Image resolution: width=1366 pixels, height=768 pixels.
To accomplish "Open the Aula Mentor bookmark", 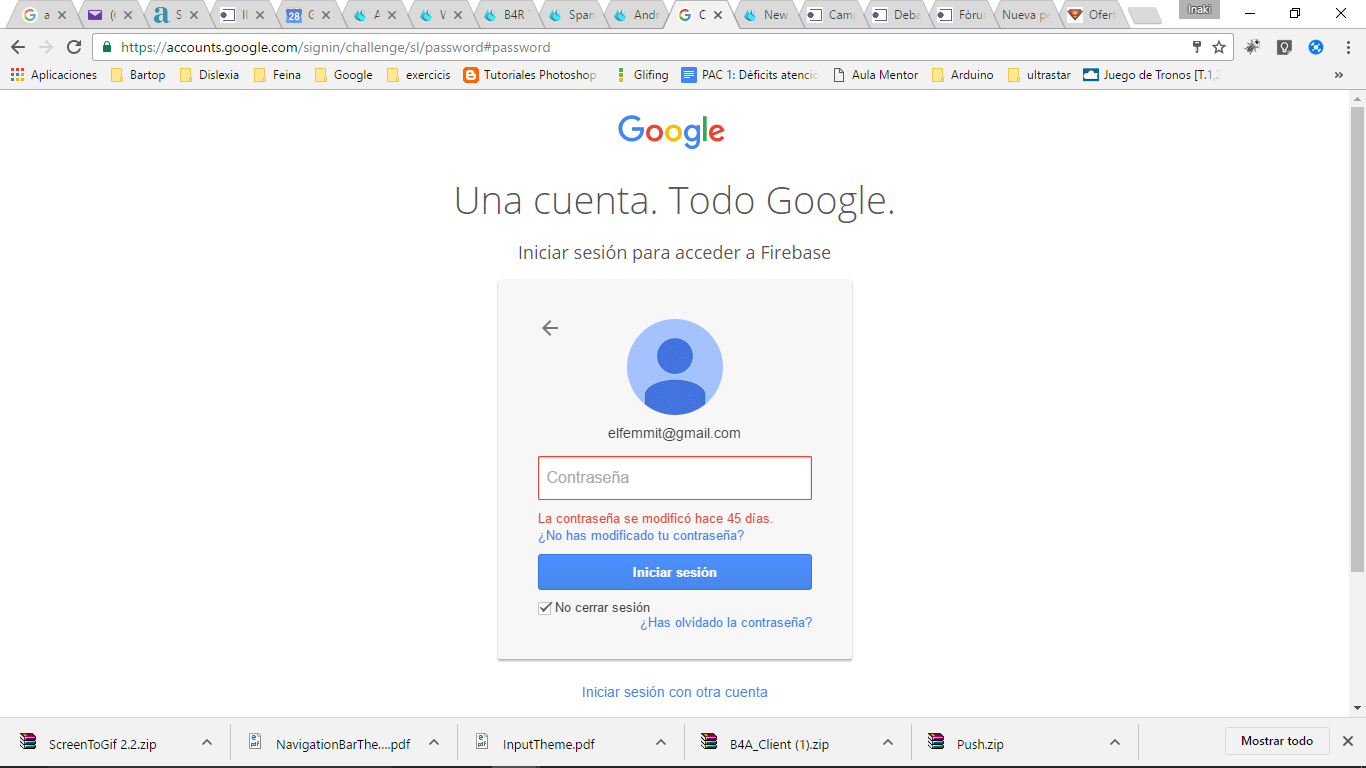I will (x=875, y=75).
